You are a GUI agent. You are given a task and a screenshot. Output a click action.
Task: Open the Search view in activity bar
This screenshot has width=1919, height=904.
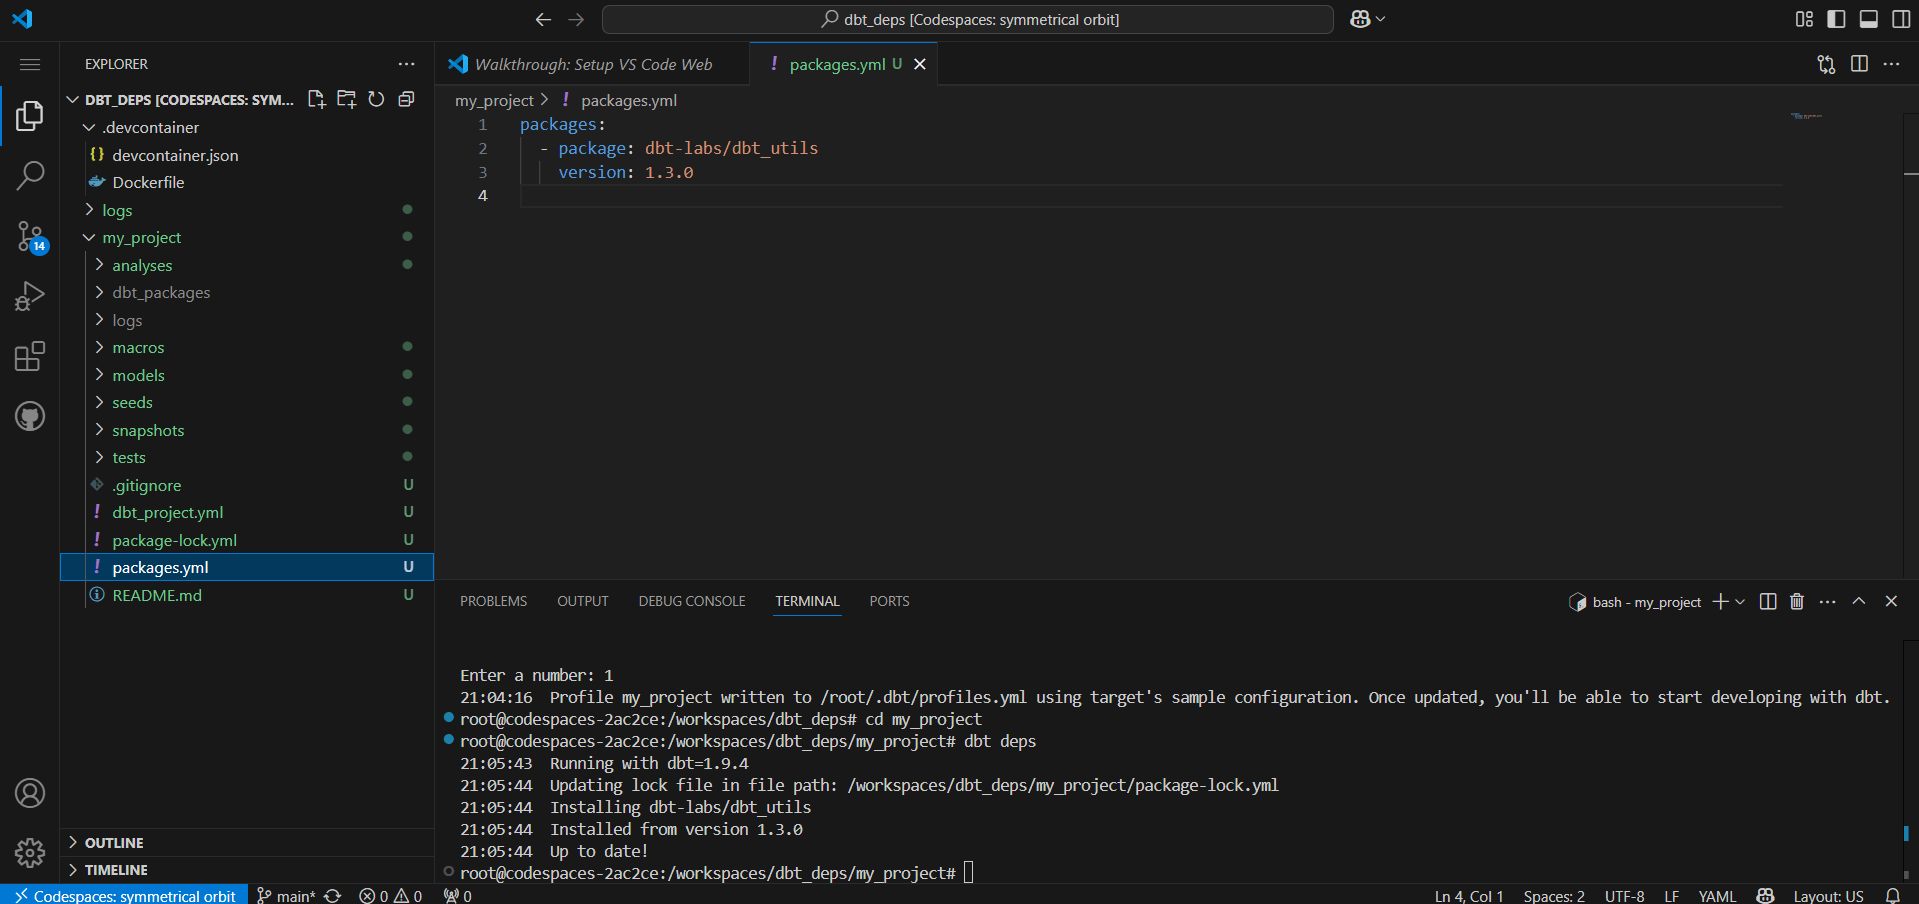pyautogui.click(x=30, y=176)
